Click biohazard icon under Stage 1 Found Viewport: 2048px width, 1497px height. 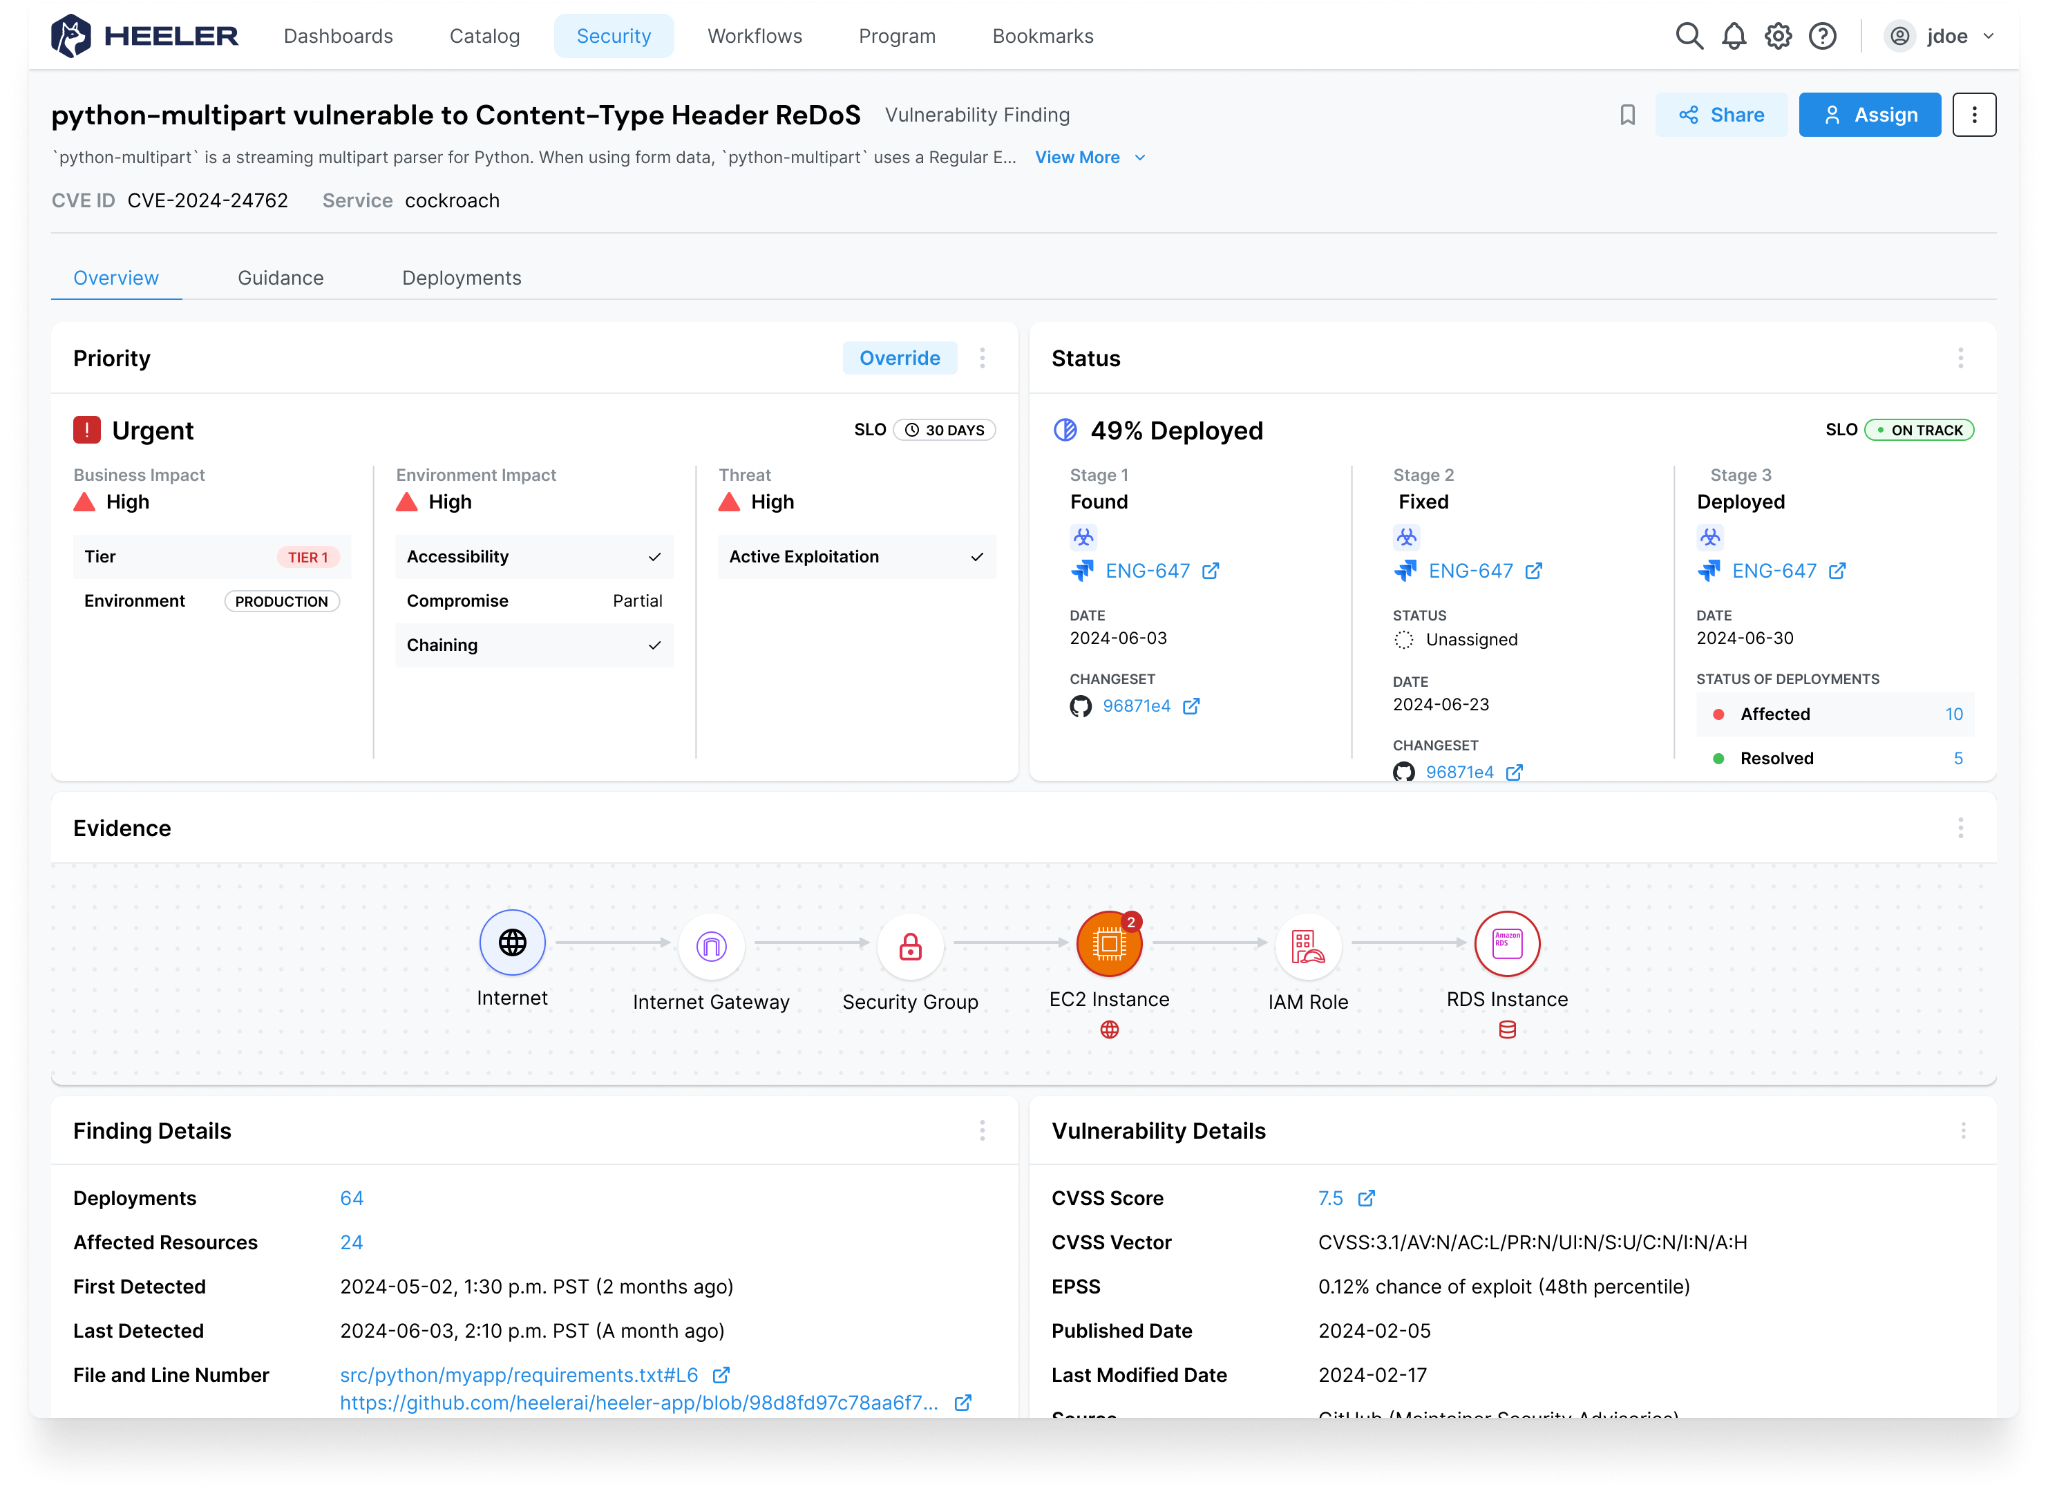(1083, 538)
